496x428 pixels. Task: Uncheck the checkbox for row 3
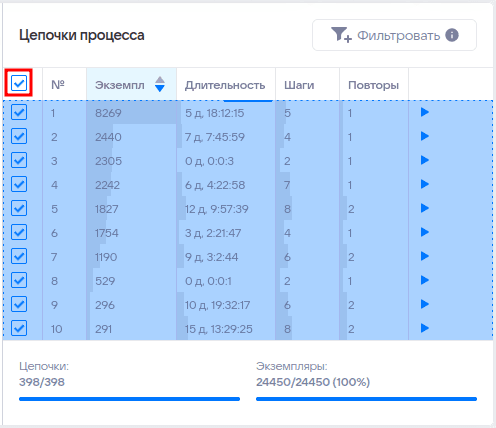coord(19,160)
